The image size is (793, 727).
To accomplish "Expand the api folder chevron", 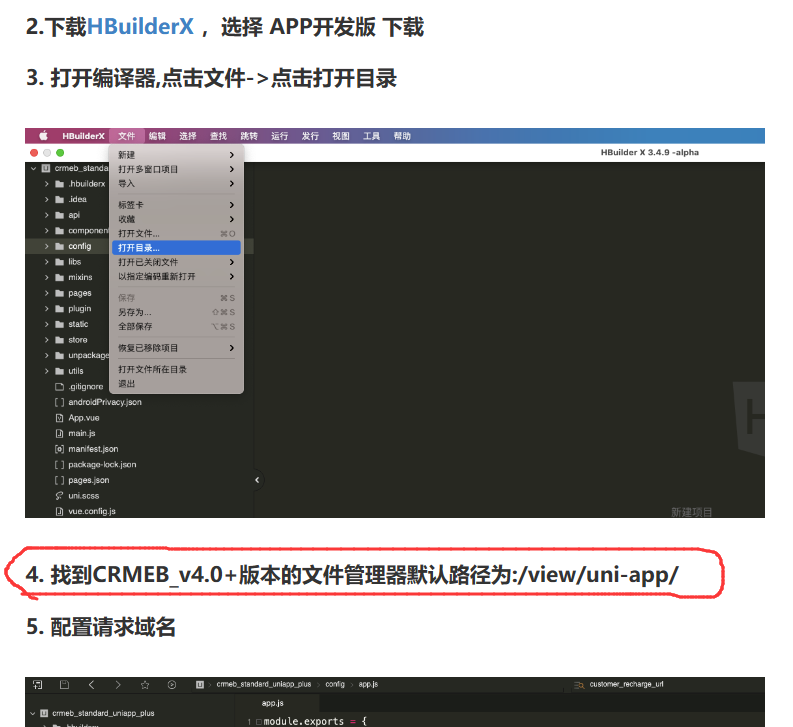I will [x=47, y=215].
